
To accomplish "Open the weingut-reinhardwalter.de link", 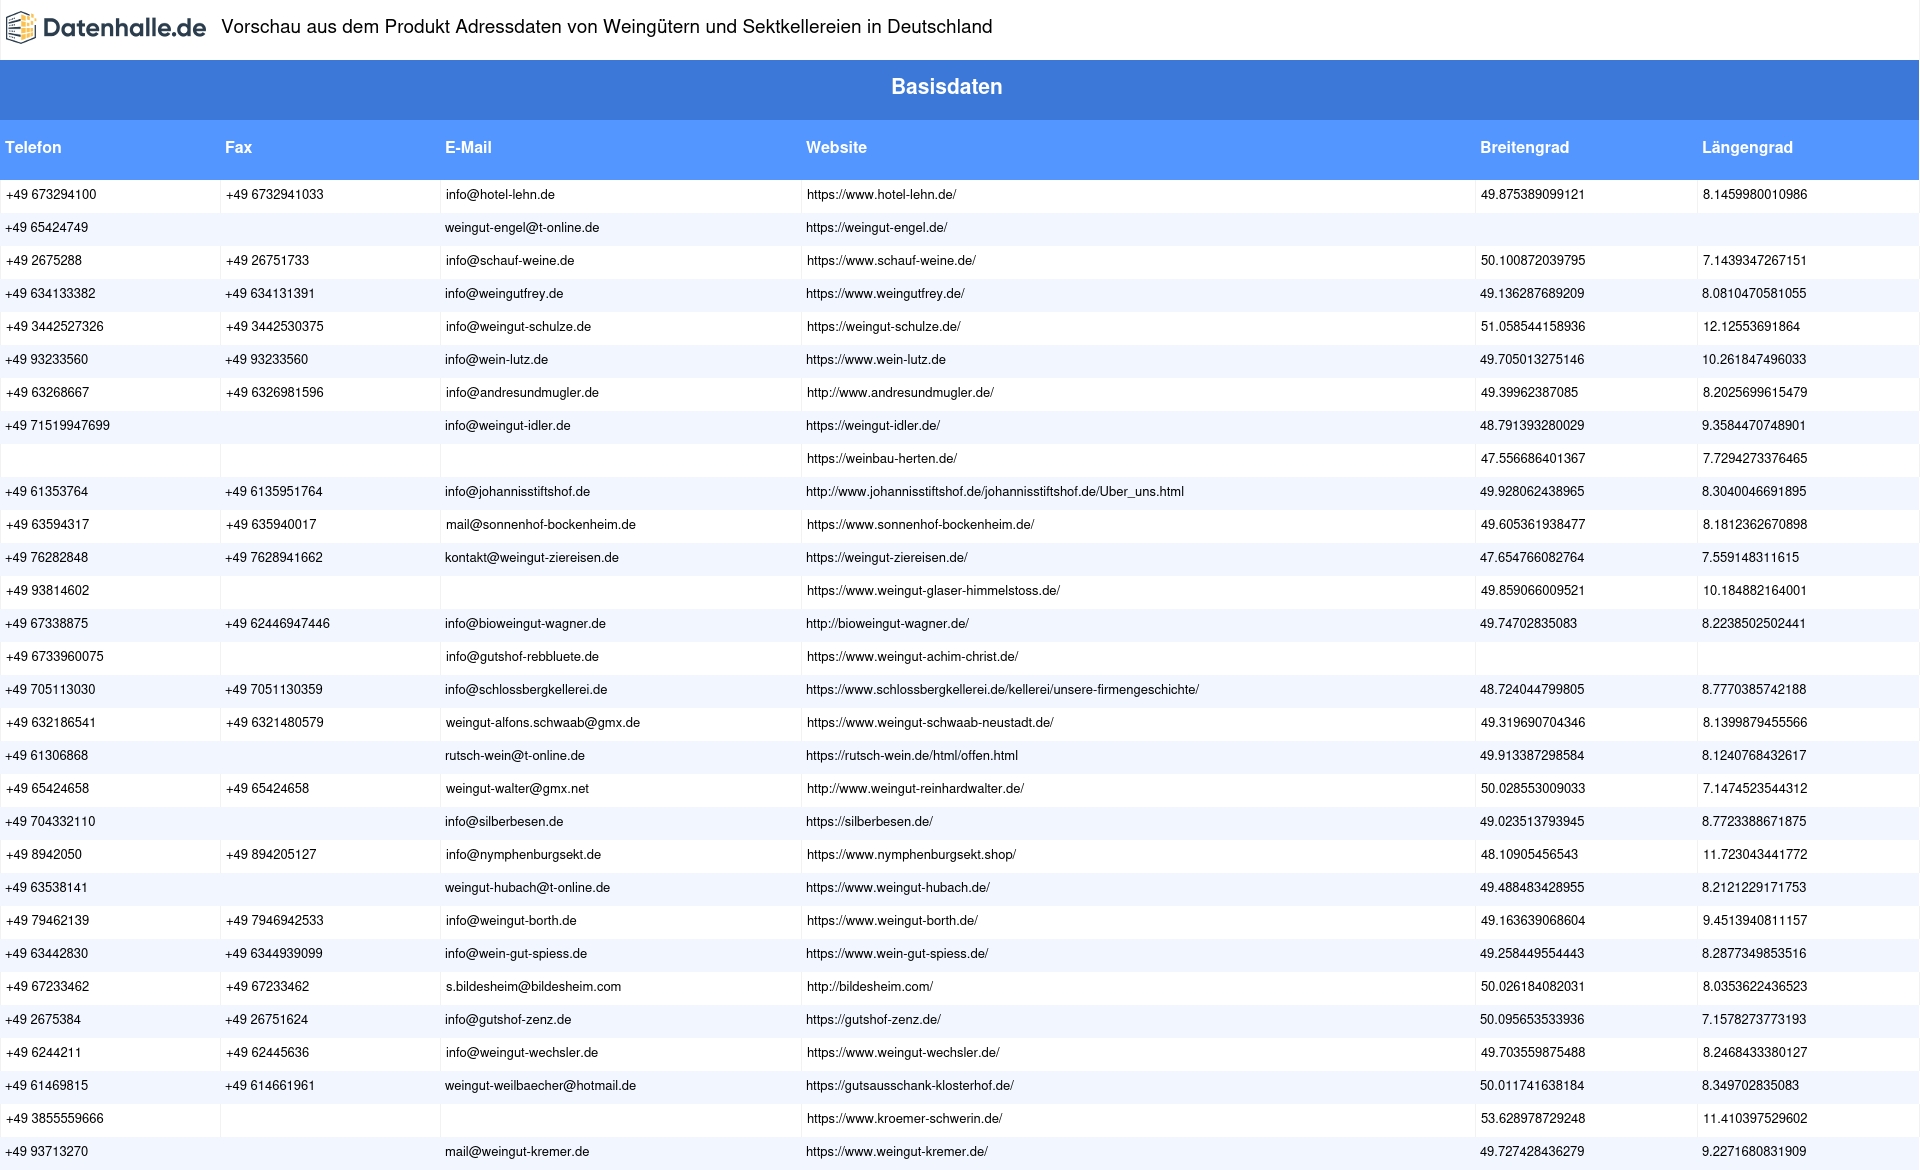I will [915, 789].
